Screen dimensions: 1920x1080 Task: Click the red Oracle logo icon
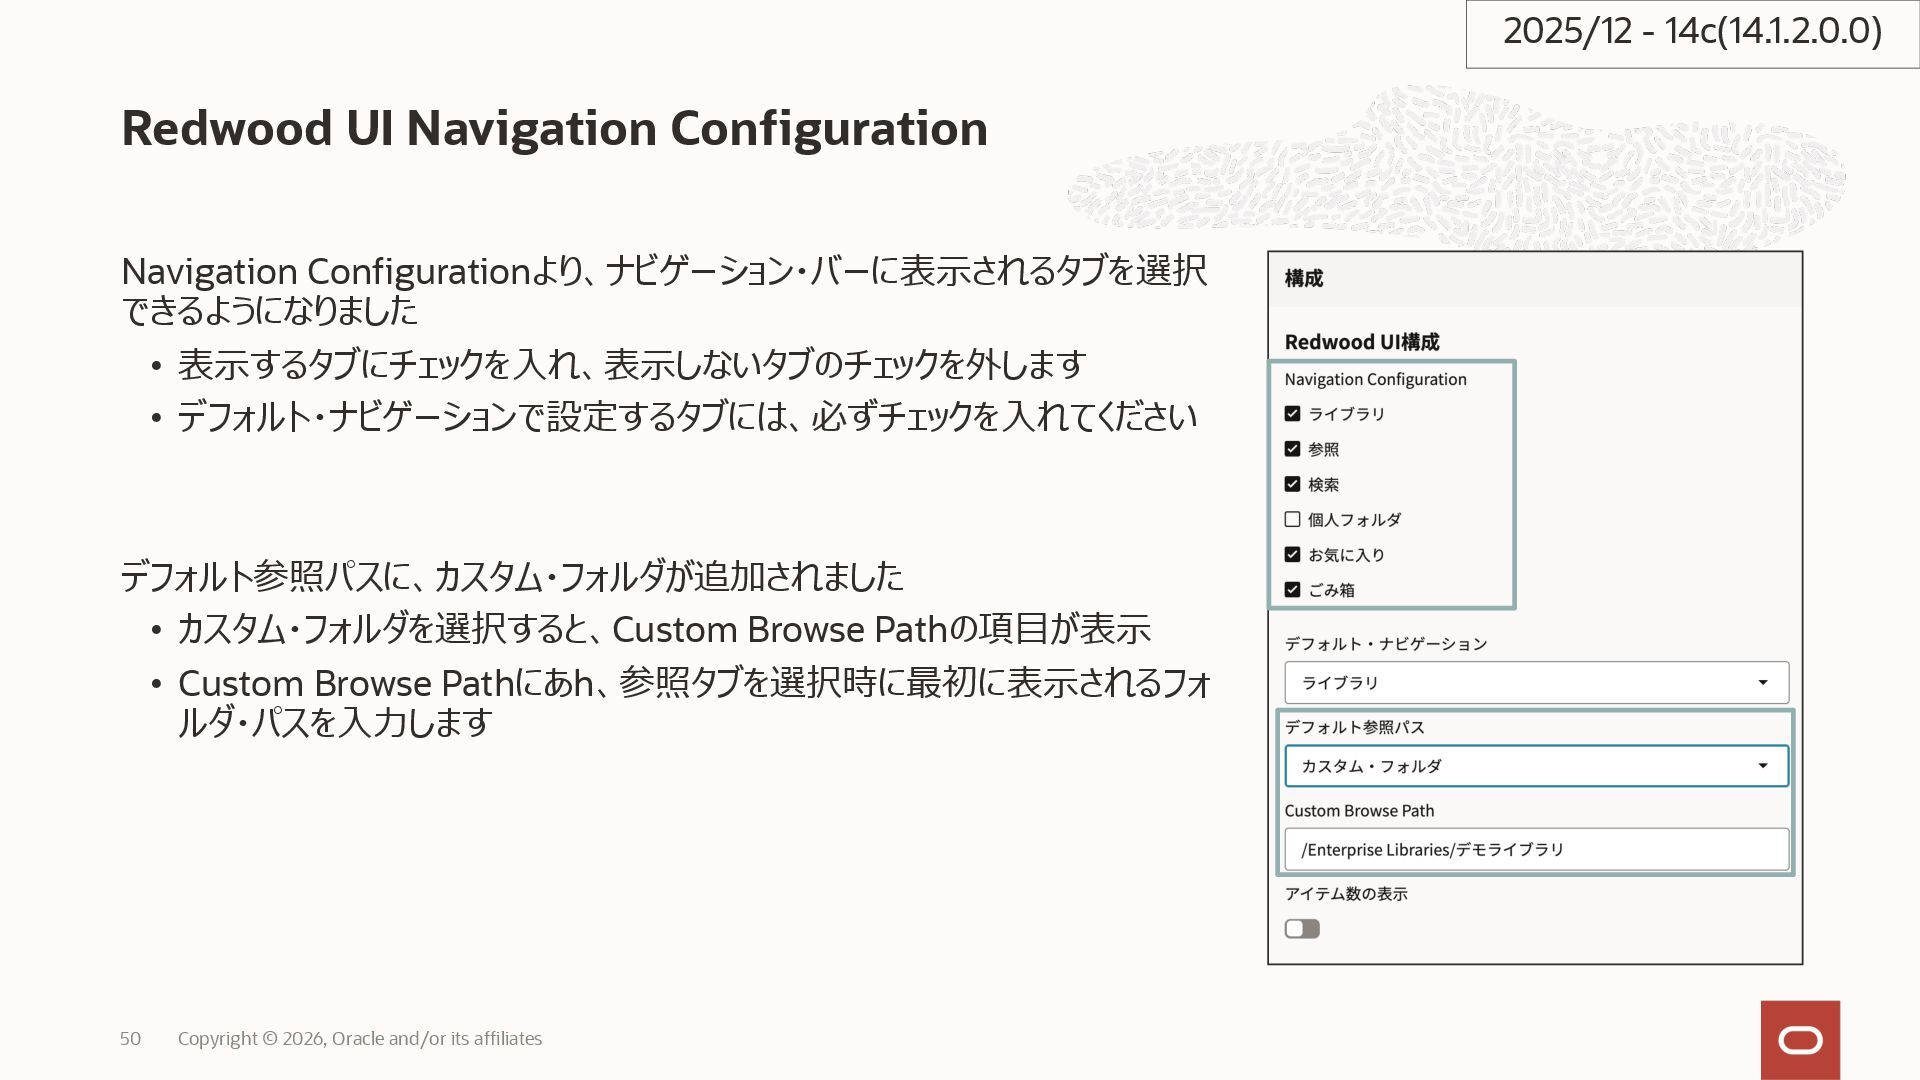[x=1800, y=1040]
